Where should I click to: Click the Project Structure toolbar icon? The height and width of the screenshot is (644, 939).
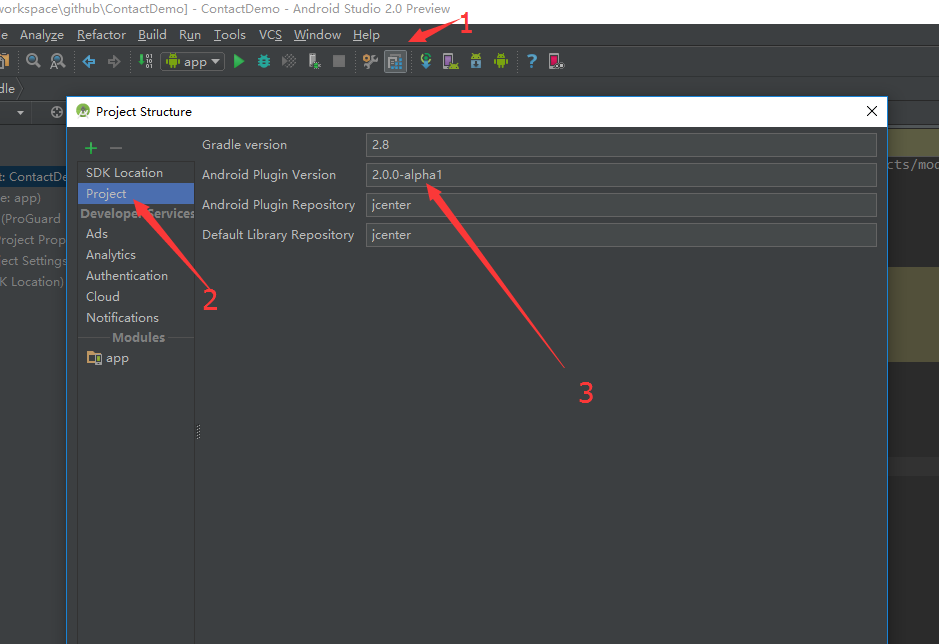(395, 61)
